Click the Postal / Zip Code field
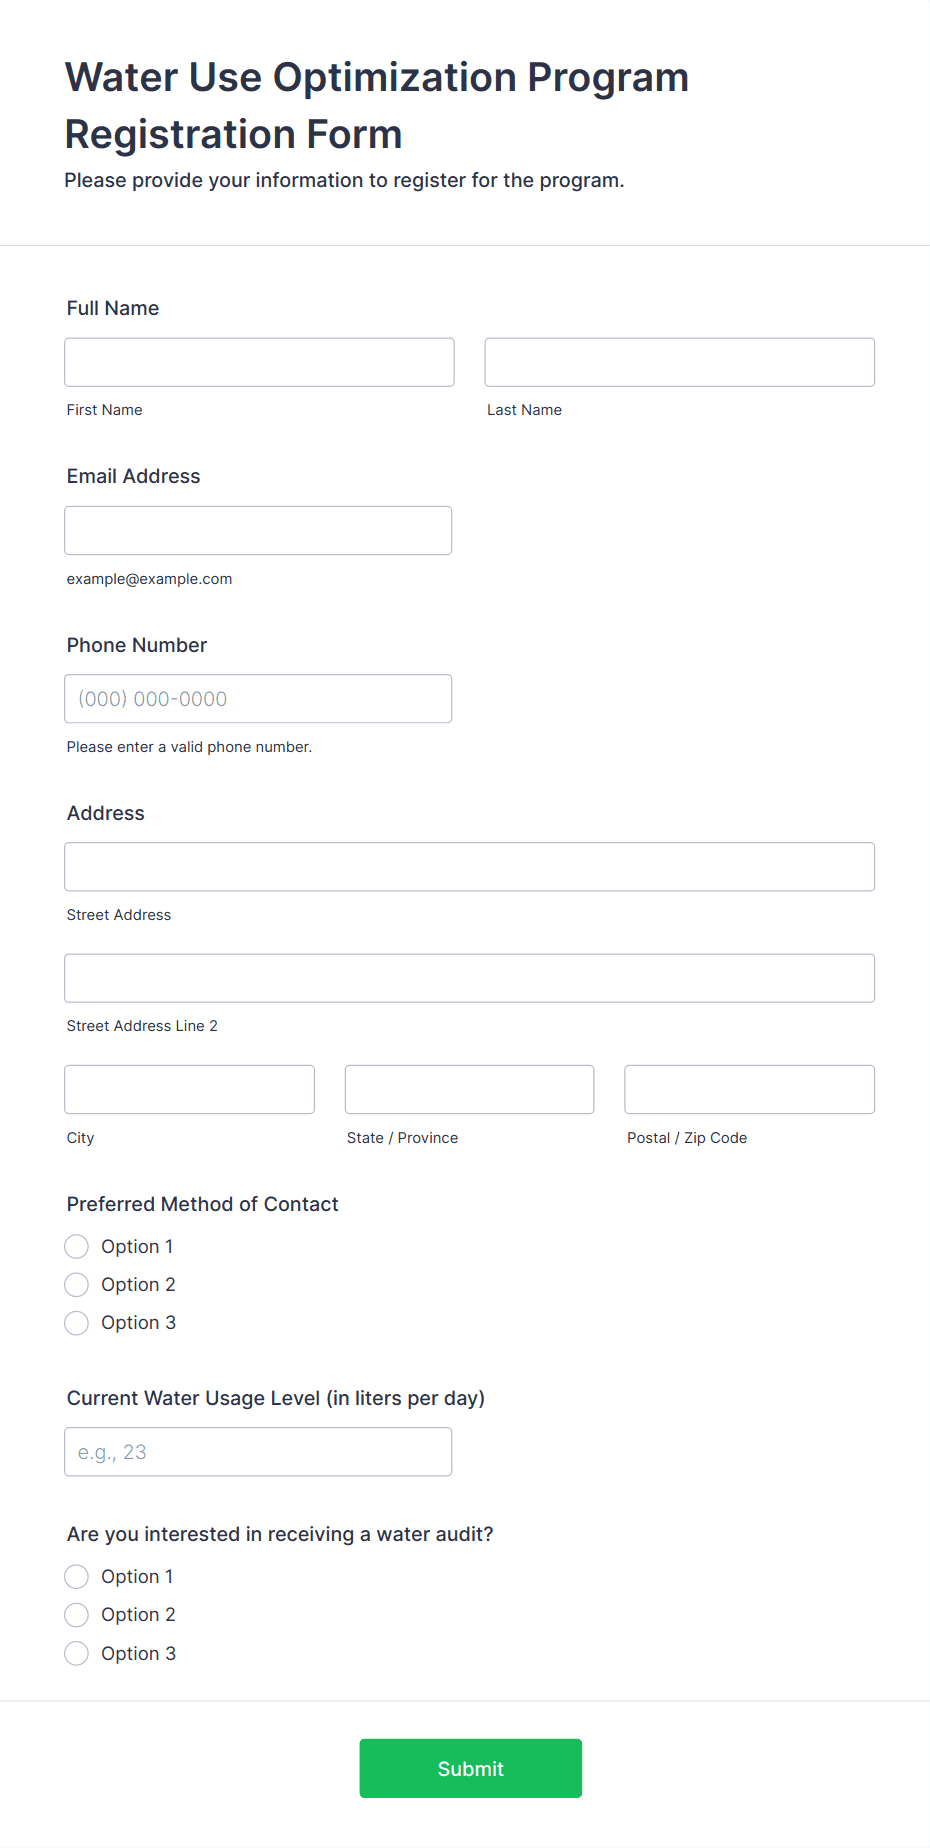Screen dimensions: 930x1848 [749, 1089]
